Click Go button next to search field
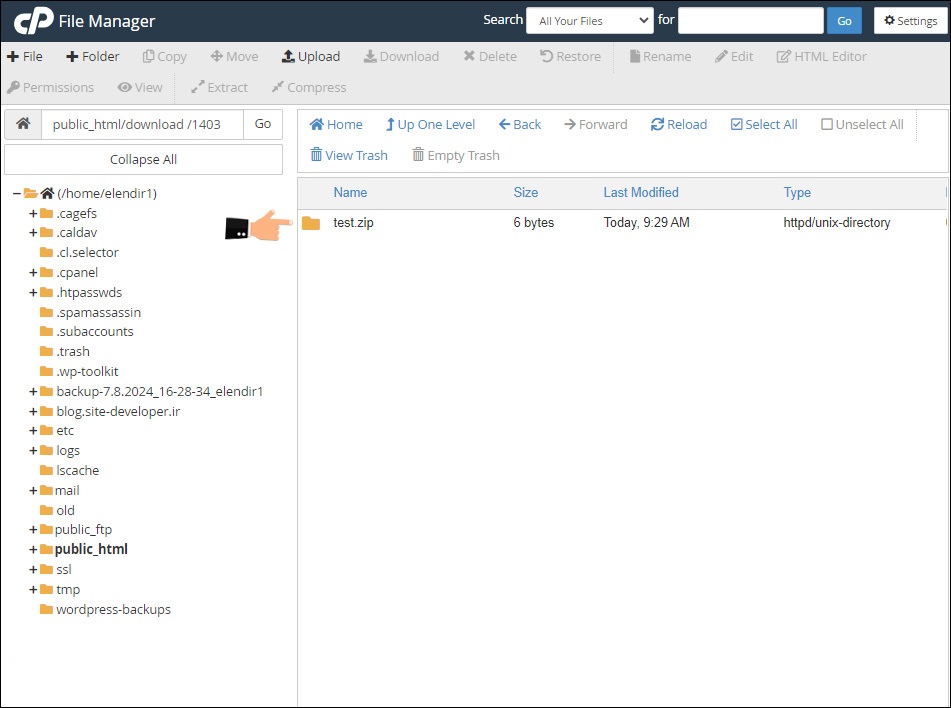The width and height of the screenshot is (951, 708). [844, 21]
